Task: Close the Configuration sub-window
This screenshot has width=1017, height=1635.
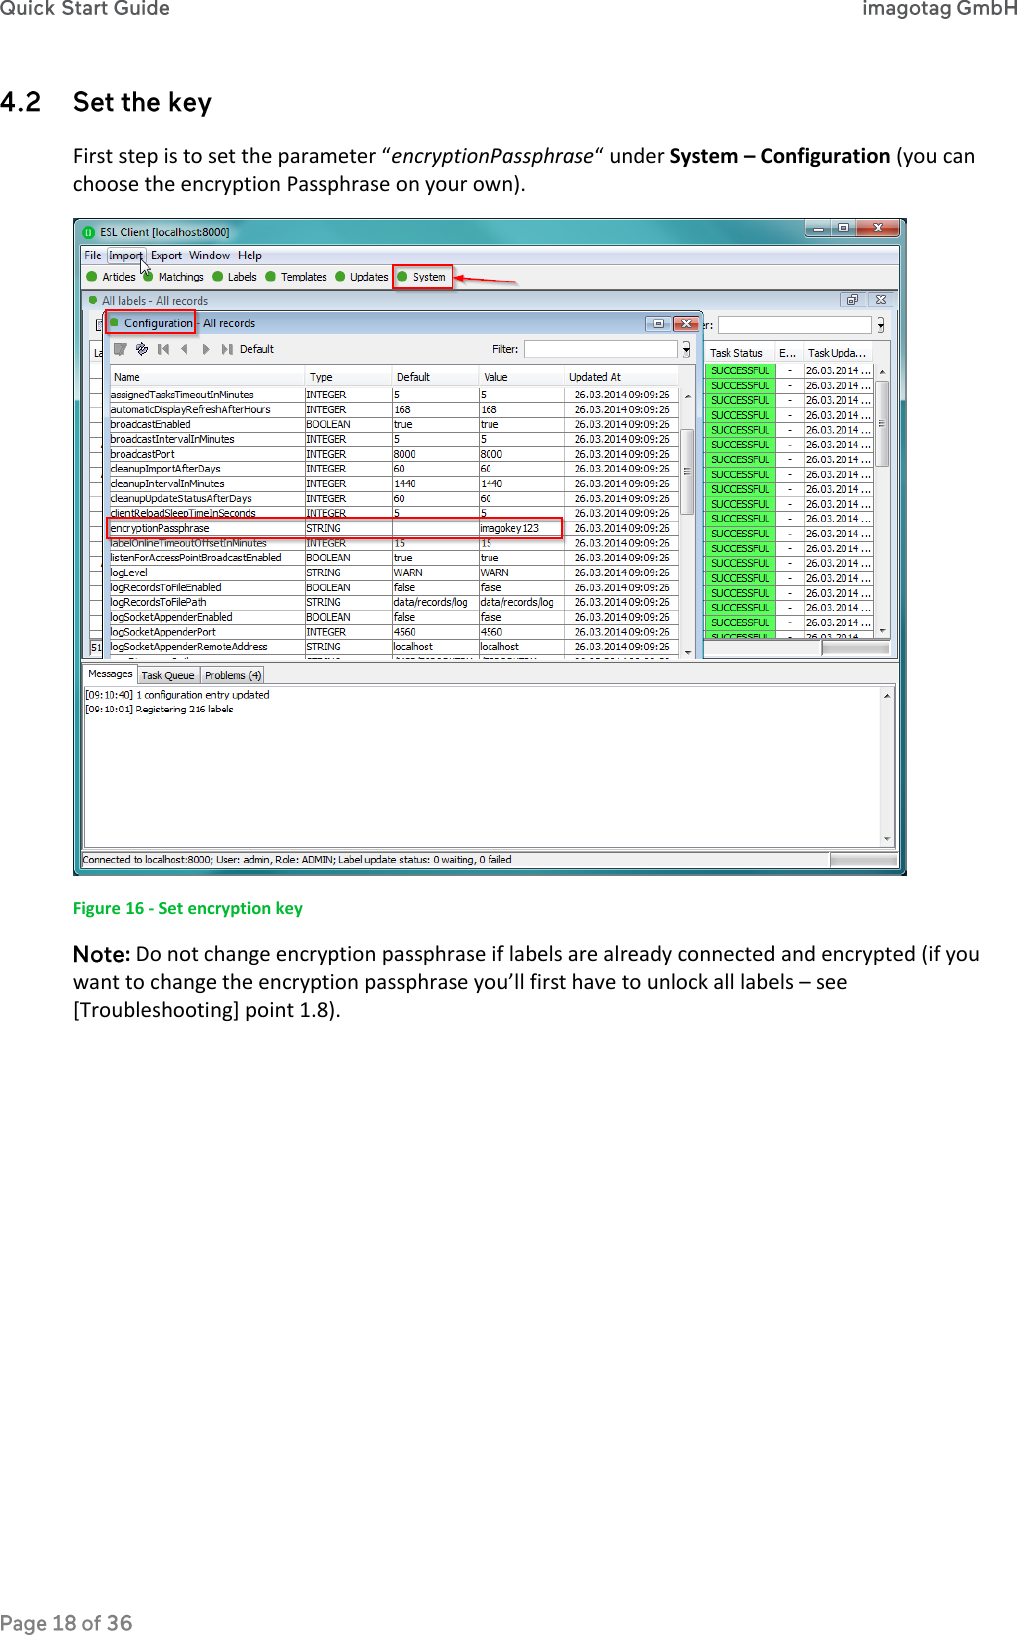Action: click(x=686, y=323)
